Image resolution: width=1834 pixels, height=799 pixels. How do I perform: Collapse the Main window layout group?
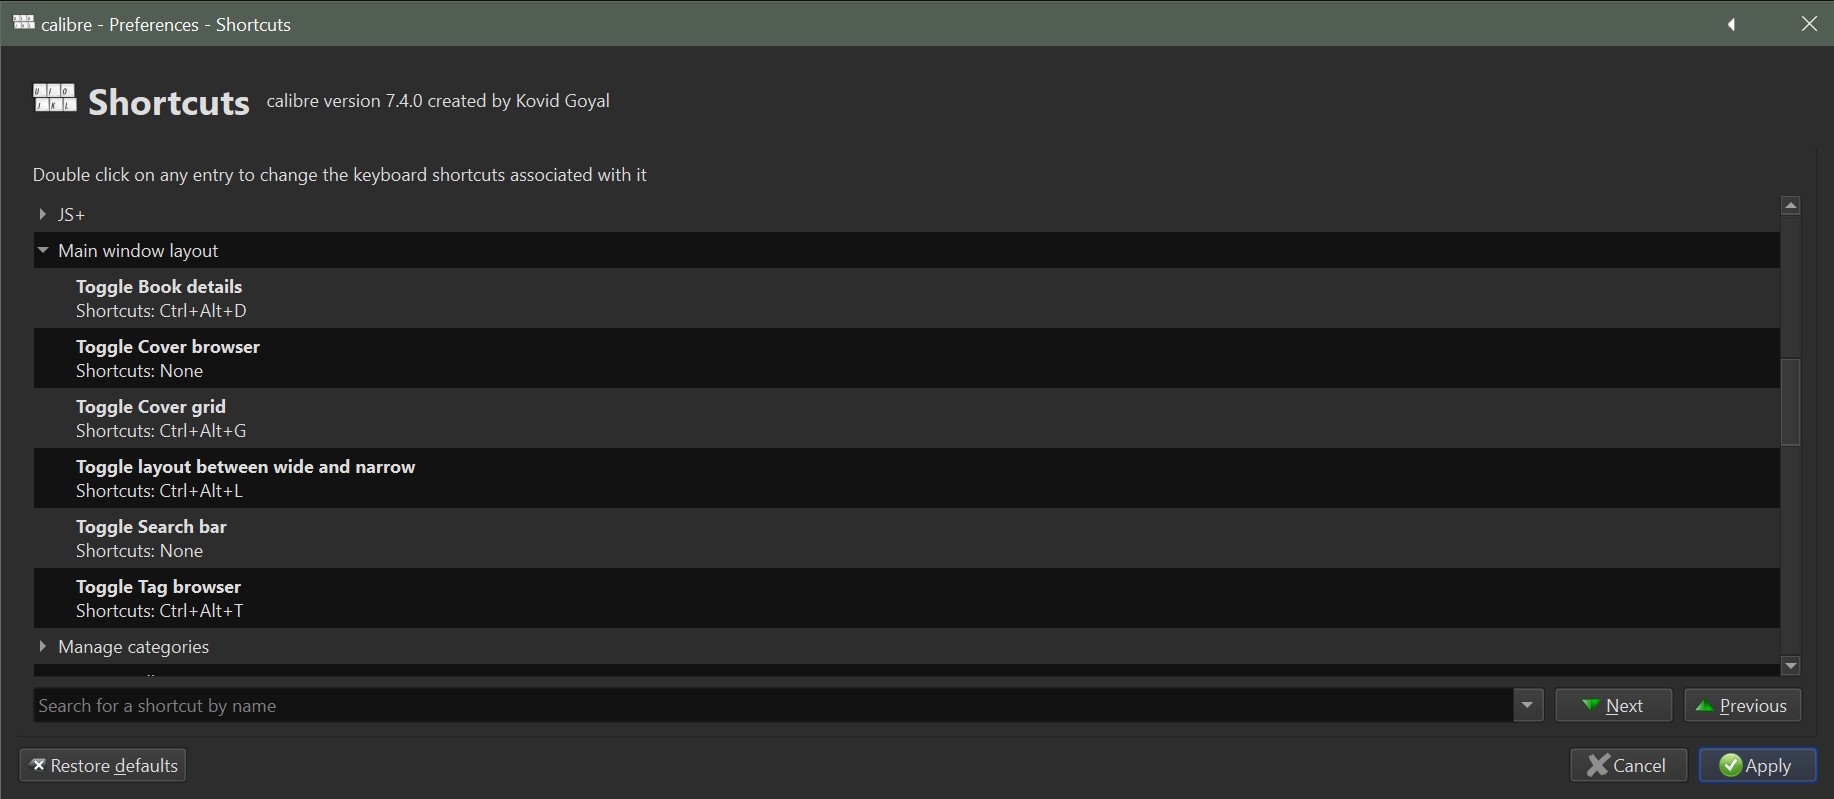point(43,250)
